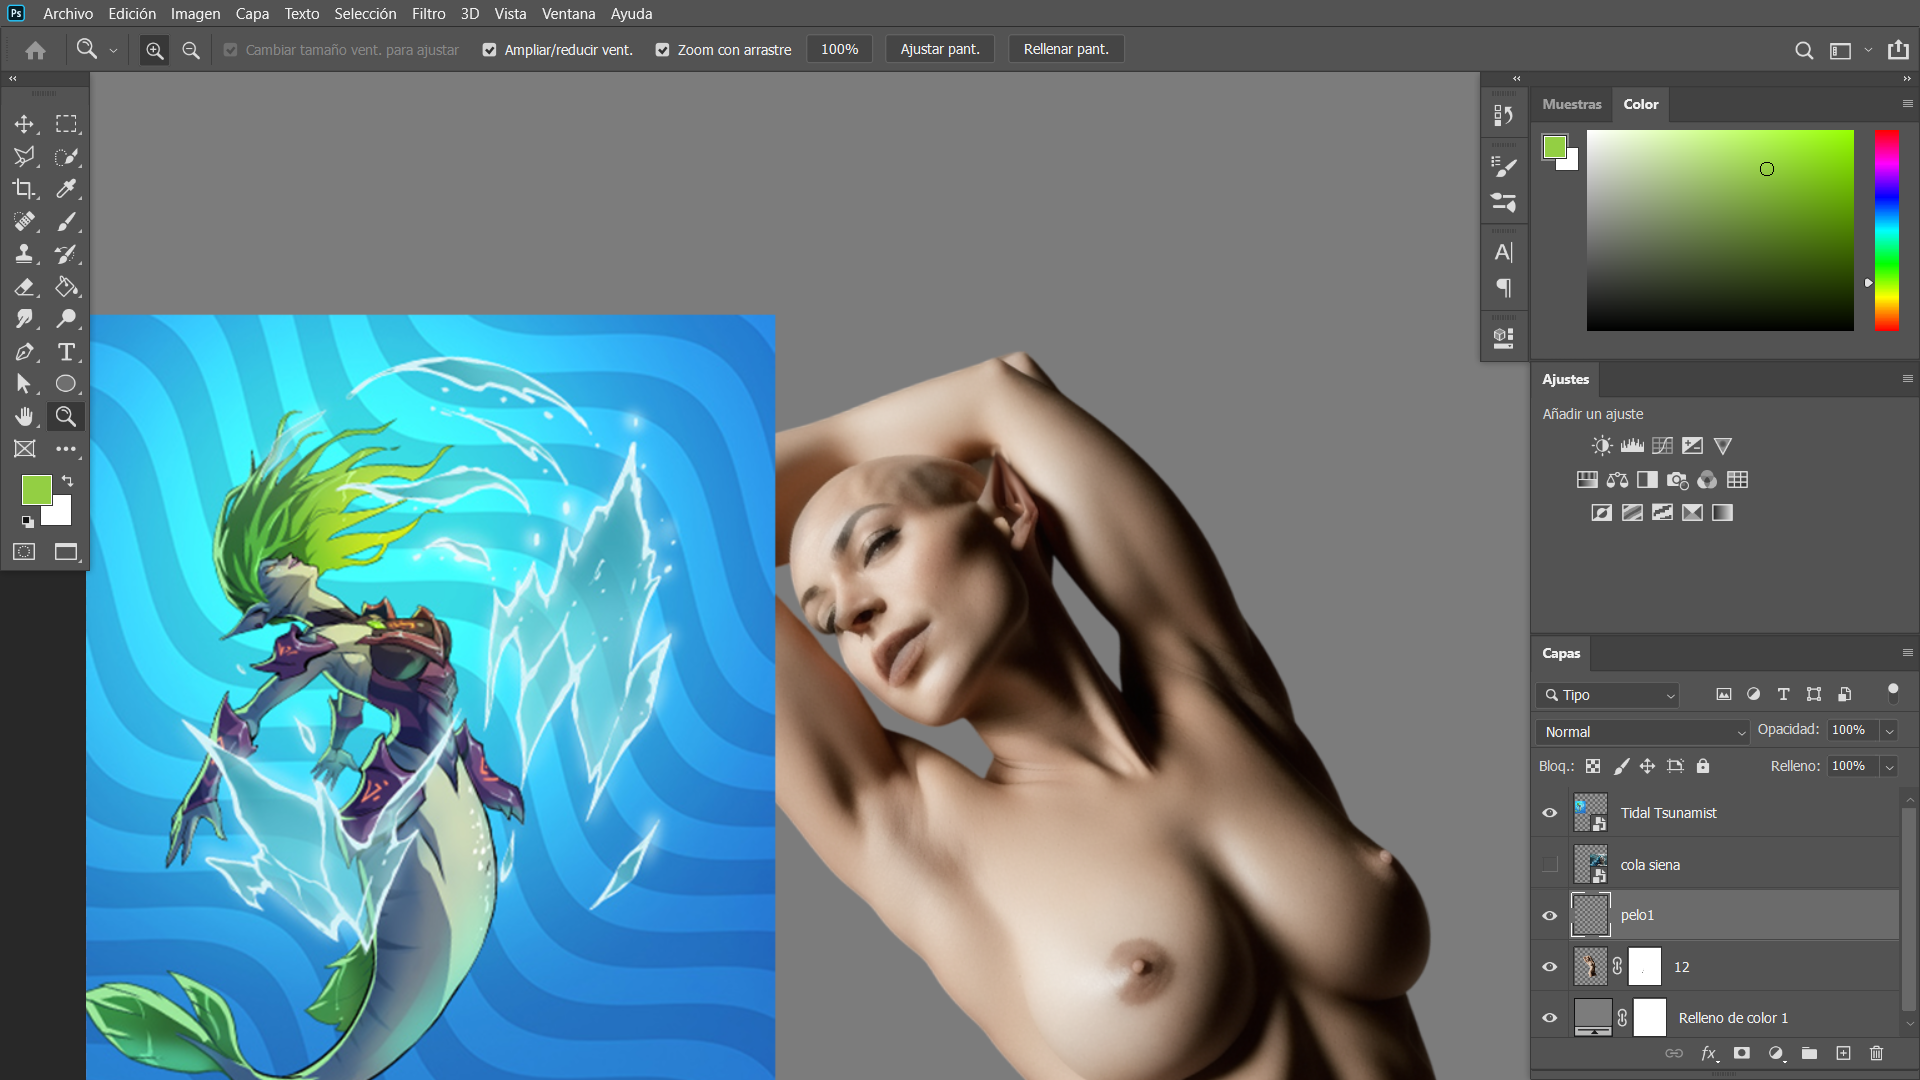Image resolution: width=1920 pixels, height=1080 pixels.
Task: Select the Rectangular Marquee tool
Action: point(66,124)
